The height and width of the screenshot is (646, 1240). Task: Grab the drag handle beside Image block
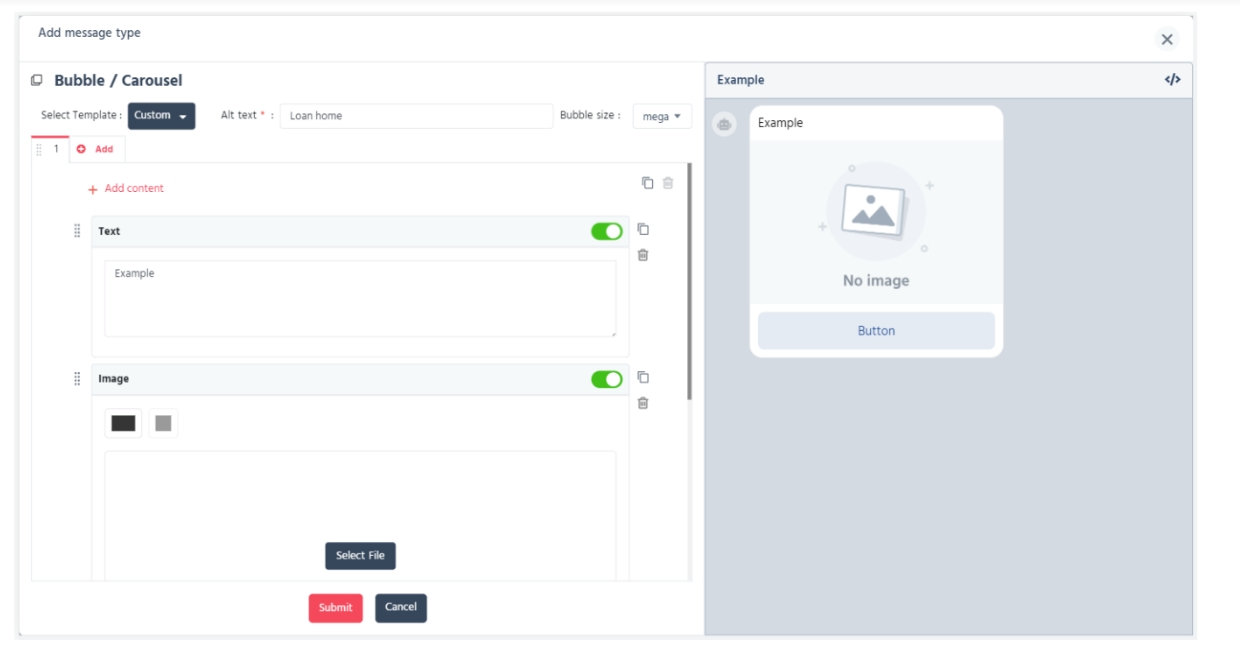[x=77, y=379]
